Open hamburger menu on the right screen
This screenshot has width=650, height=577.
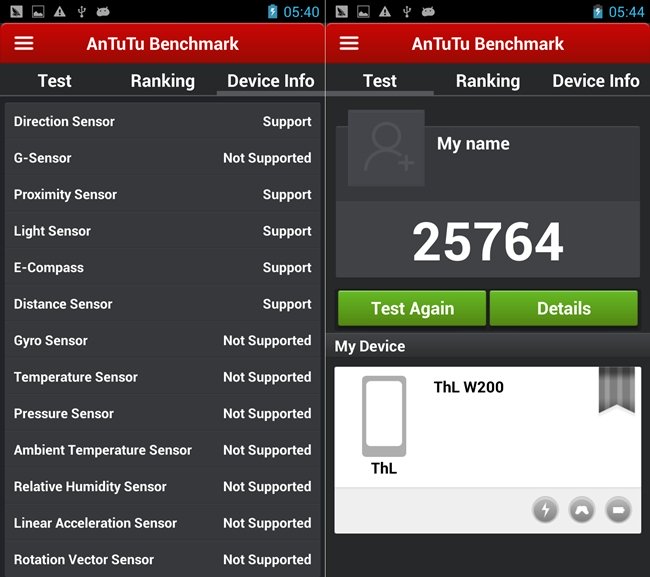pyautogui.click(x=349, y=44)
